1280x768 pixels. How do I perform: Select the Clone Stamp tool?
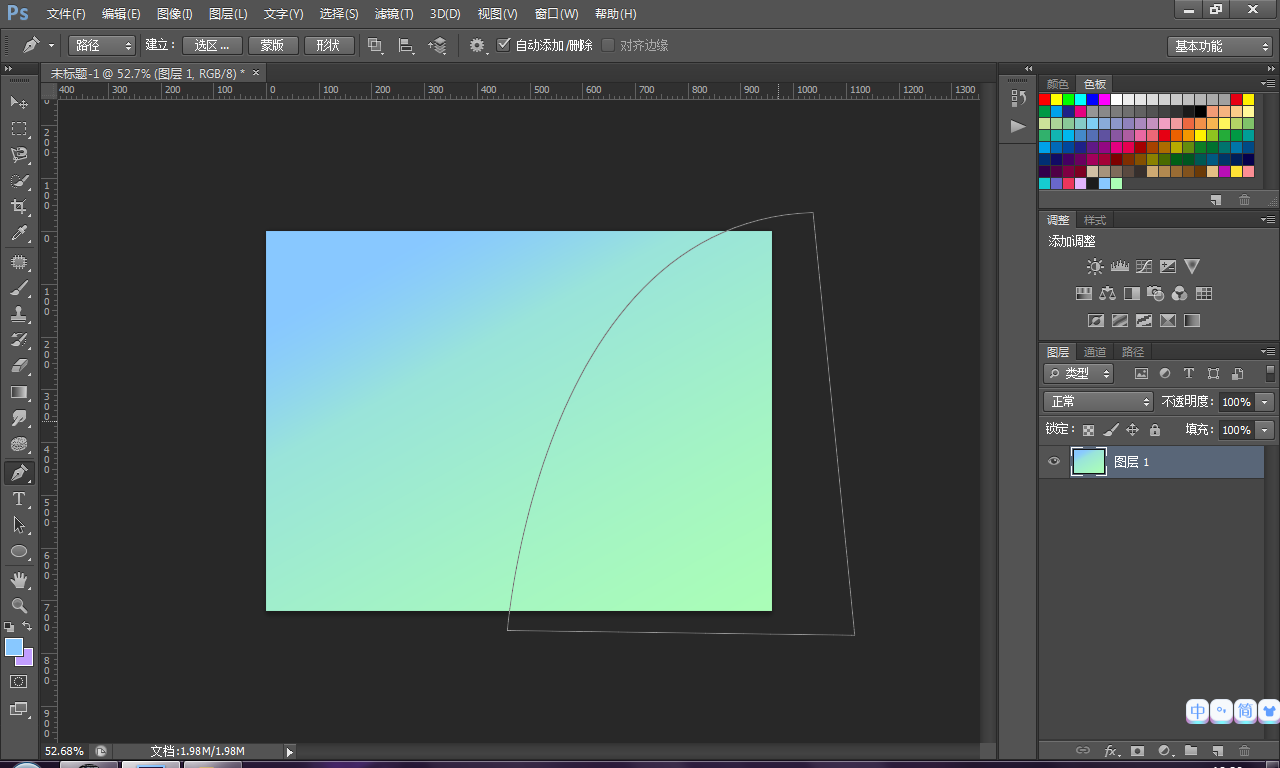click(19, 314)
